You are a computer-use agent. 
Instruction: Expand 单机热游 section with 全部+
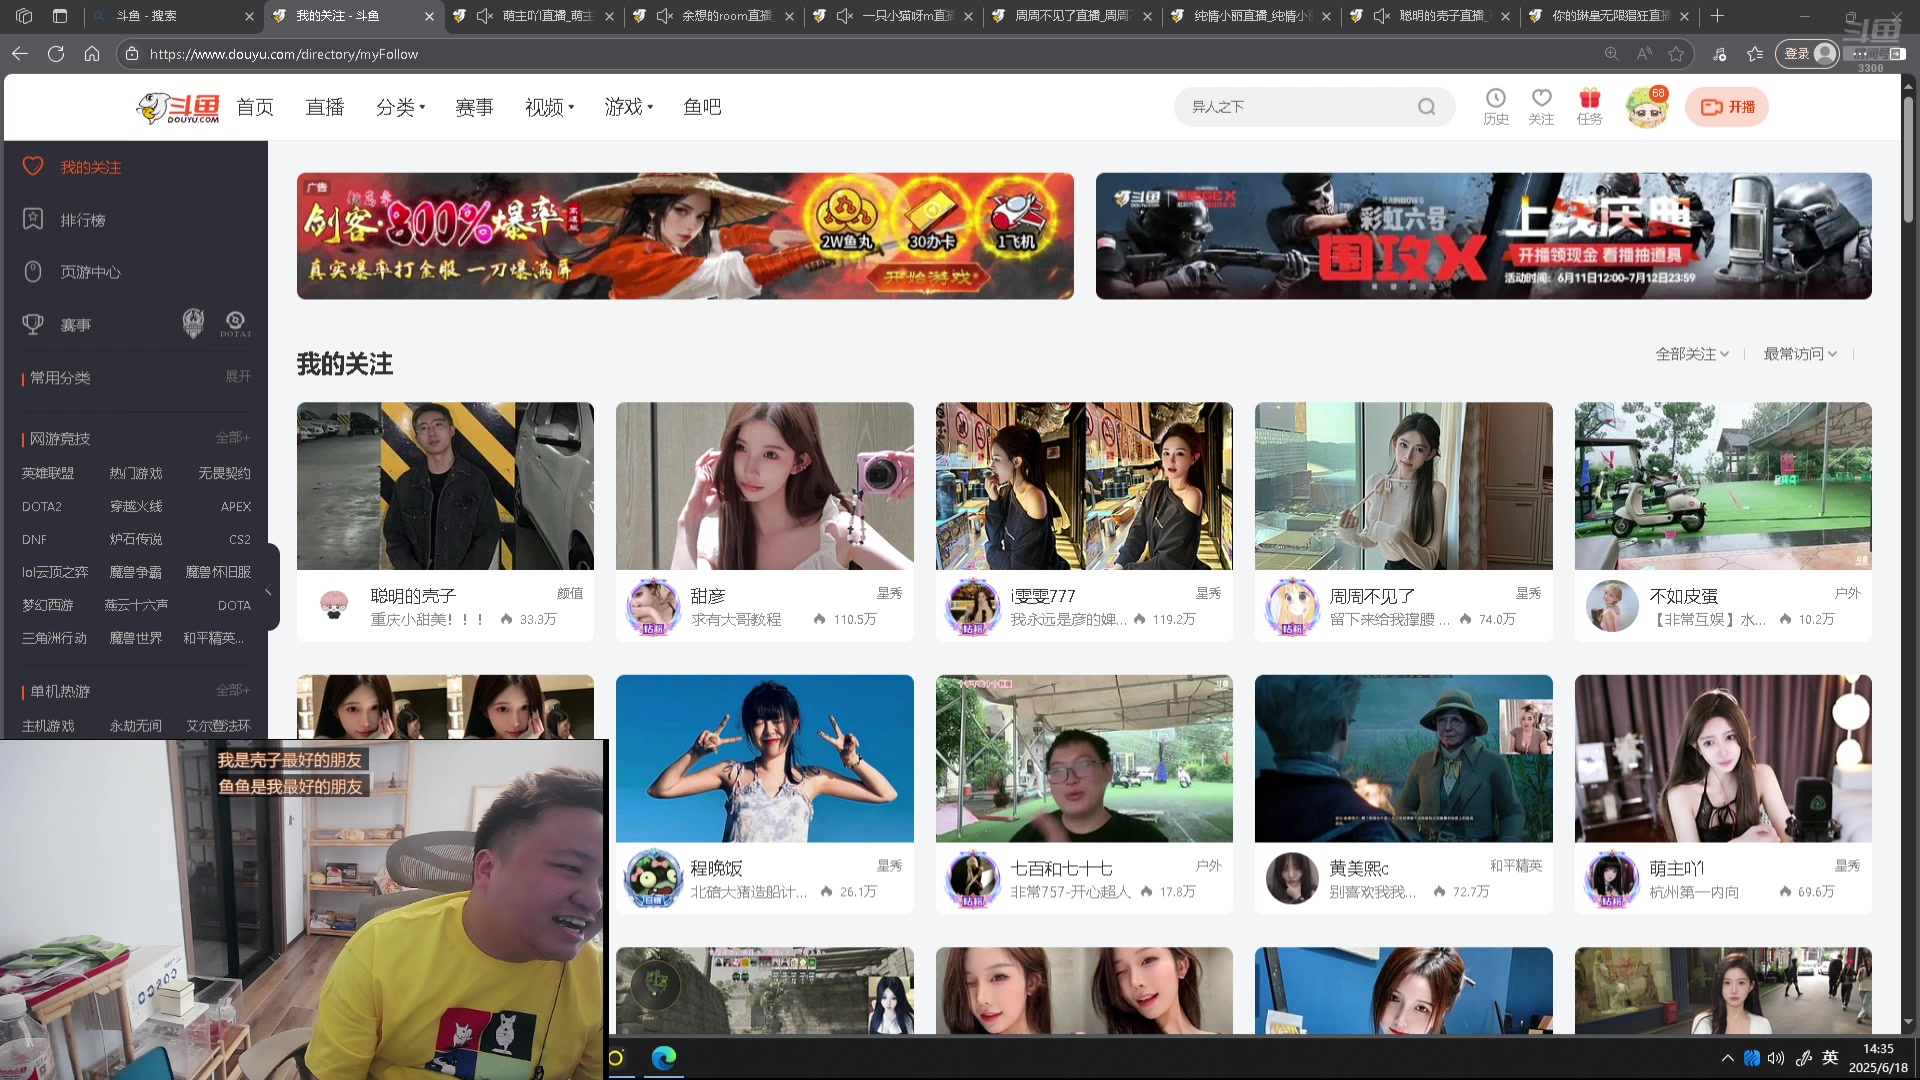tap(233, 690)
